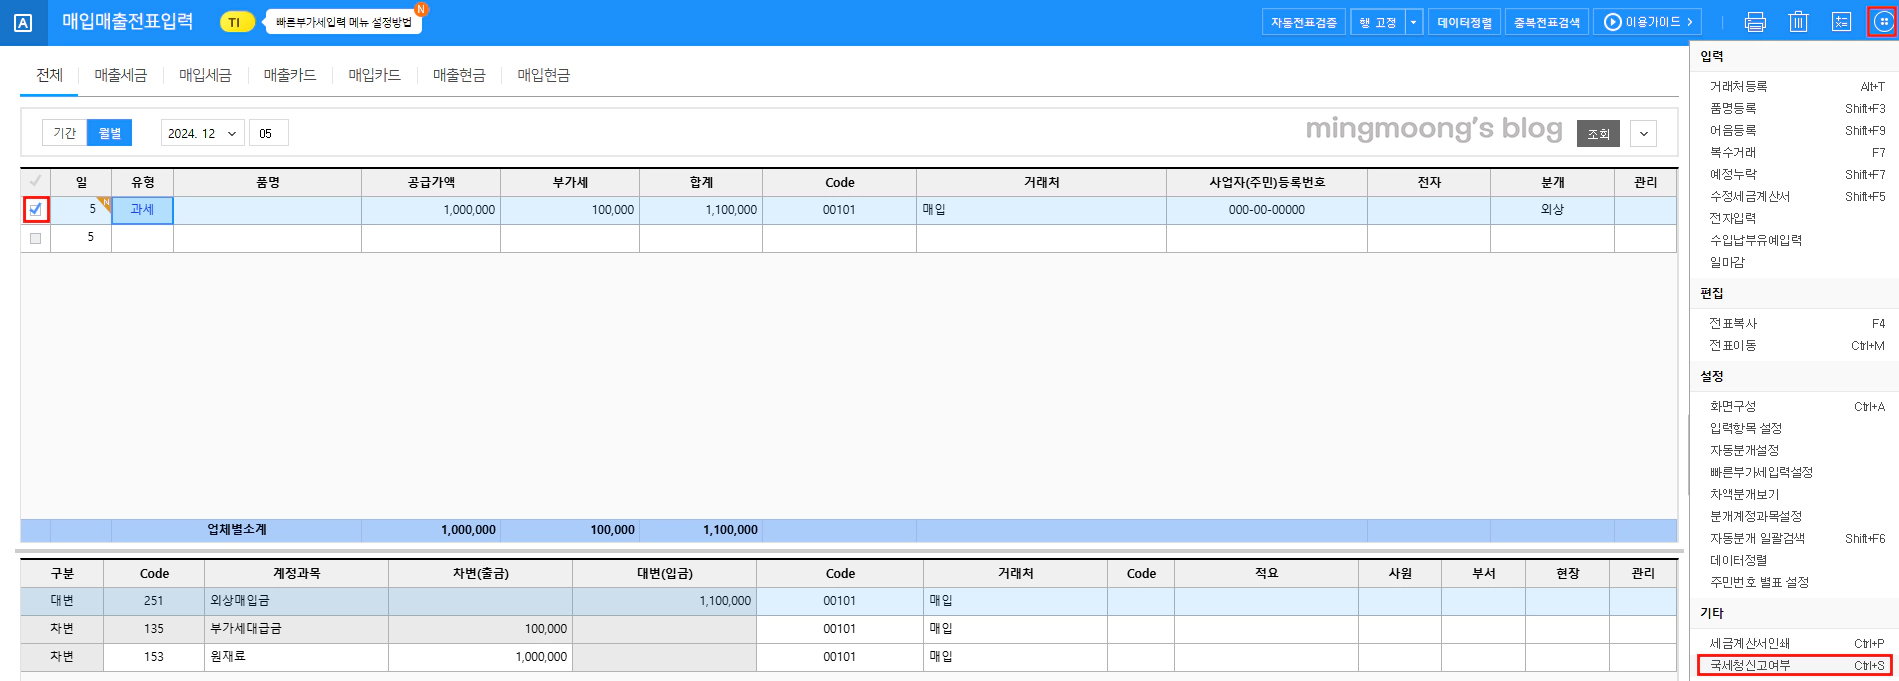Click the print icon in the header
This screenshot has height=681, width=1899.
tap(1755, 22)
